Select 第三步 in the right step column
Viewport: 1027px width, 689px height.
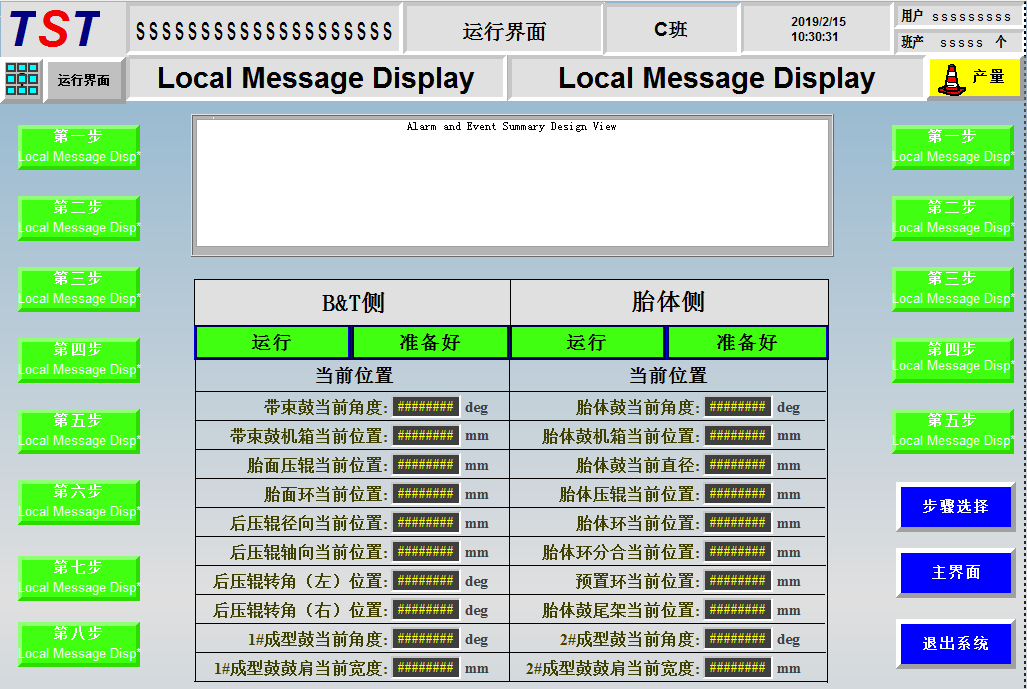point(952,289)
